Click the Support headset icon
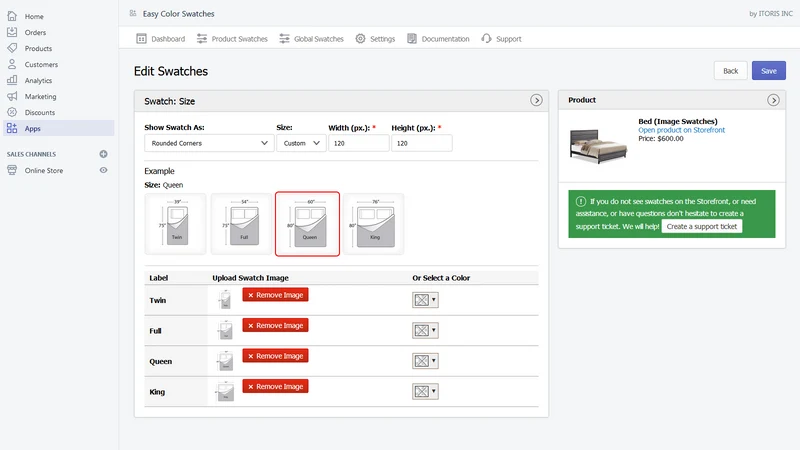The width and height of the screenshot is (800, 450). coord(486,39)
